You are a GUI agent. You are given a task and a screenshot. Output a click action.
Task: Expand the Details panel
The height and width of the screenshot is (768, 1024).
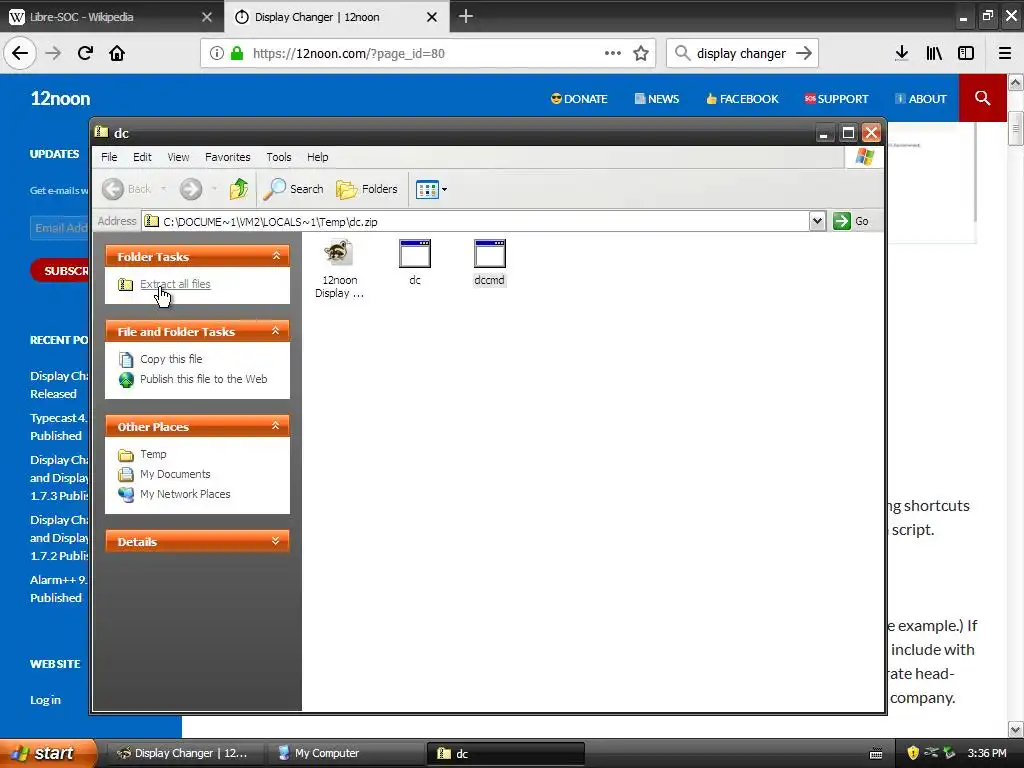pyautogui.click(x=276, y=541)
